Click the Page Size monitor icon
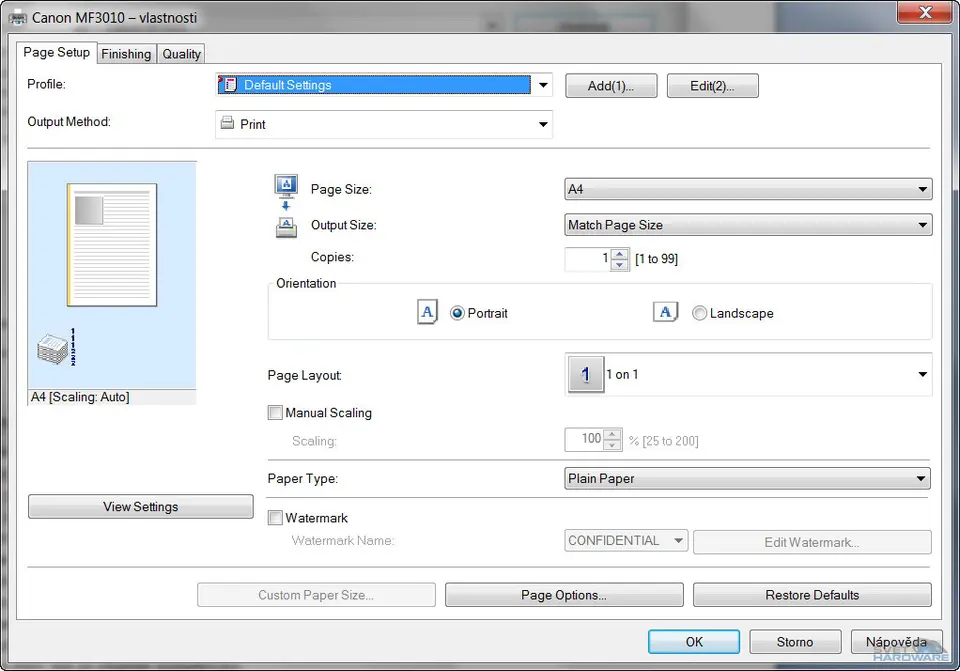The width and height of the screenshot is (960, 671). (x=286, y=186)
